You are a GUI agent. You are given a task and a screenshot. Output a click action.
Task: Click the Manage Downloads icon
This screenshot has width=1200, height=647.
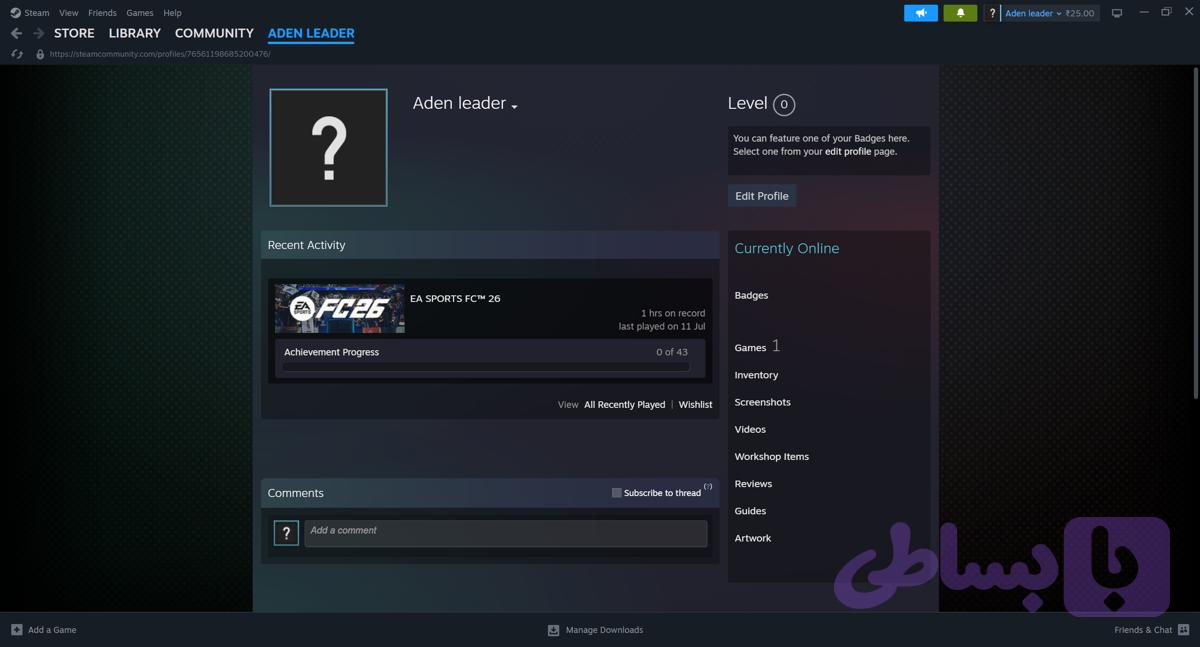[x=553, y=630]
